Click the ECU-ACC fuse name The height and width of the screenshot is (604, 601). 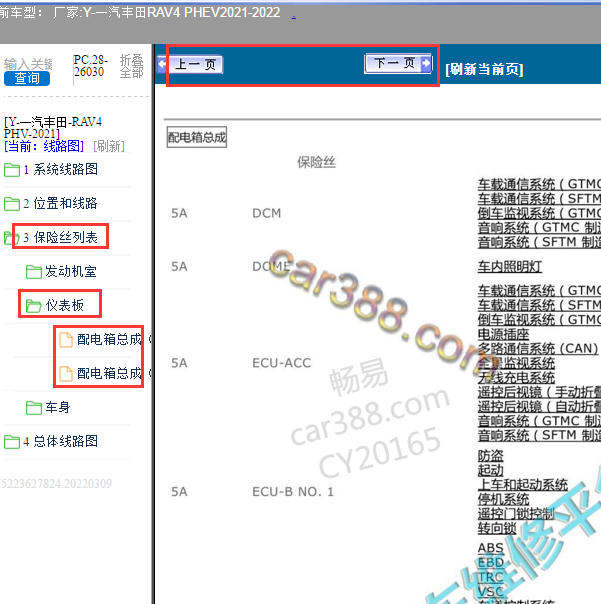tap(282, 363)
